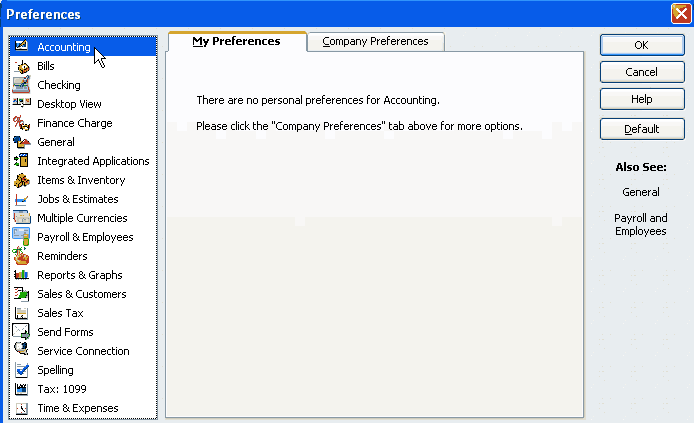Viewport: 694px width, 423px height.
Task: Open the Payroll and Employees link
Action: 641,224
